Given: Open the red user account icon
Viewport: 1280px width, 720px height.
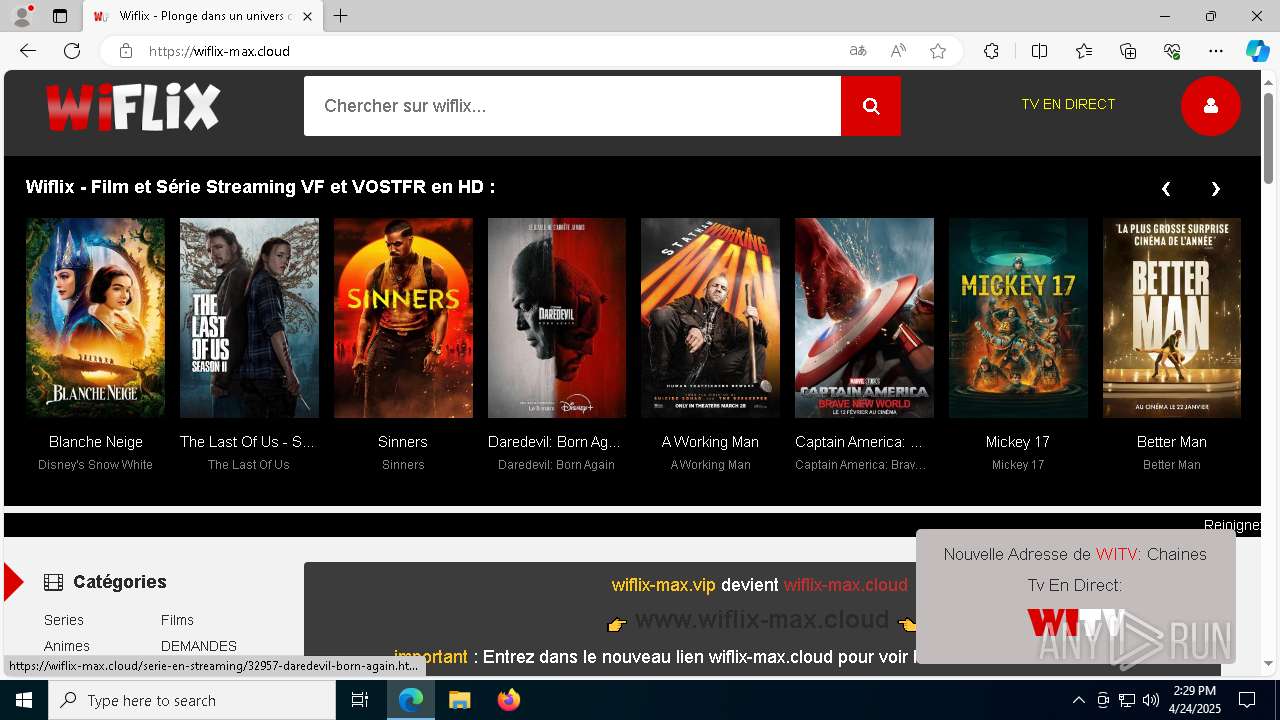Looking at the screenshot, I should coord(1211,105).
